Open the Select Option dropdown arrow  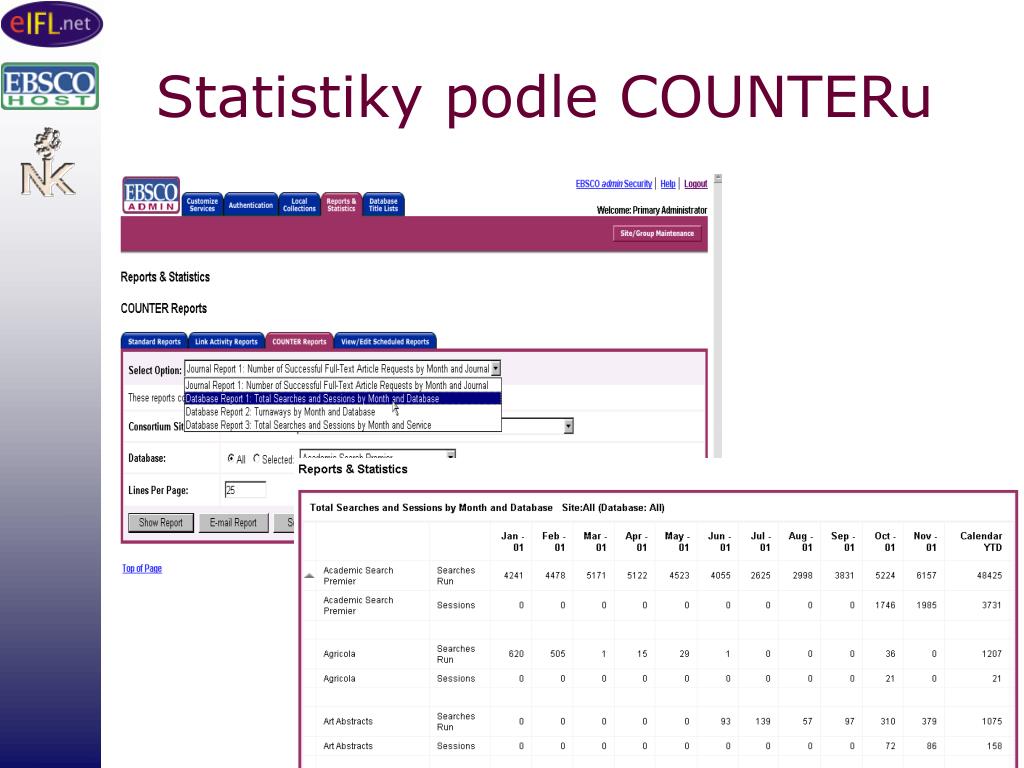496,369
